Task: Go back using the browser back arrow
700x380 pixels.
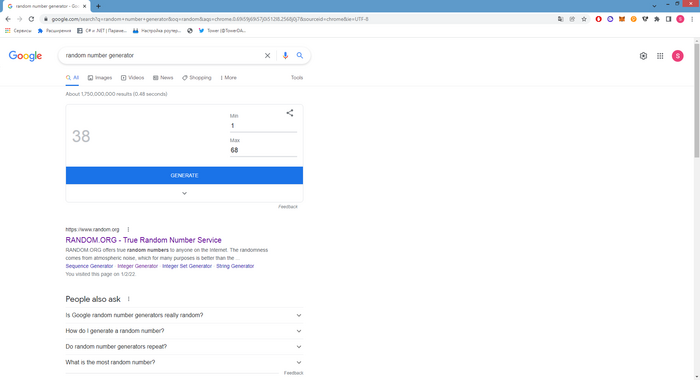Action: coord(8,19)
